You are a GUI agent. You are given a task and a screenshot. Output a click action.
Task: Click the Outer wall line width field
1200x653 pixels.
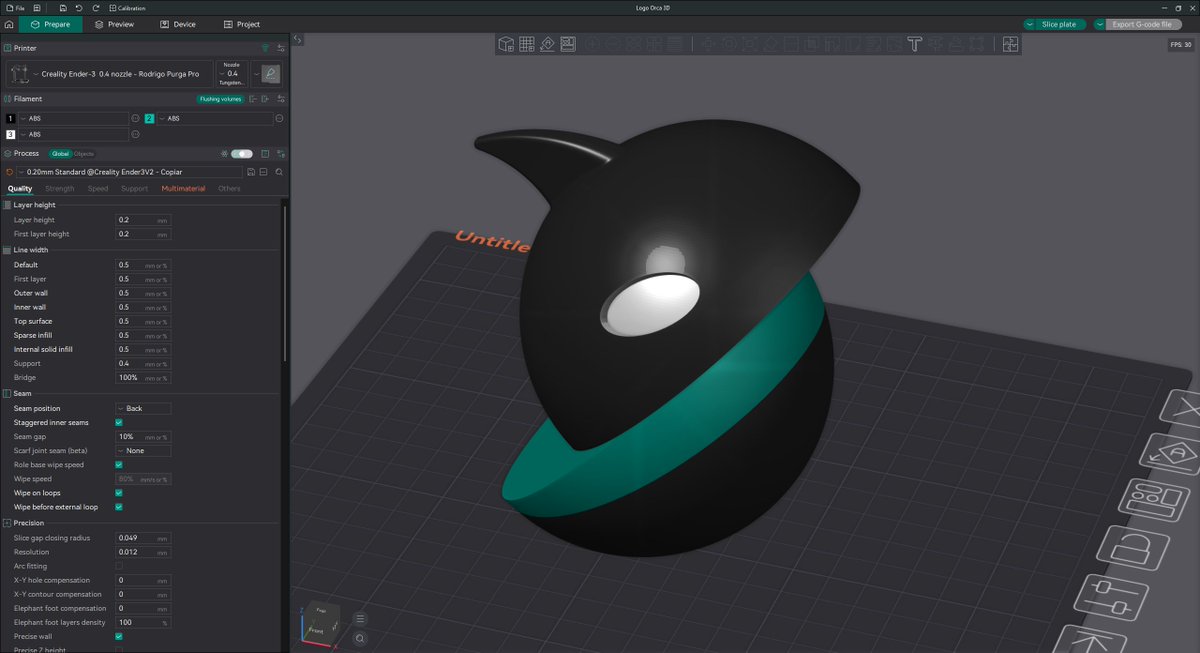click(143, 293)
